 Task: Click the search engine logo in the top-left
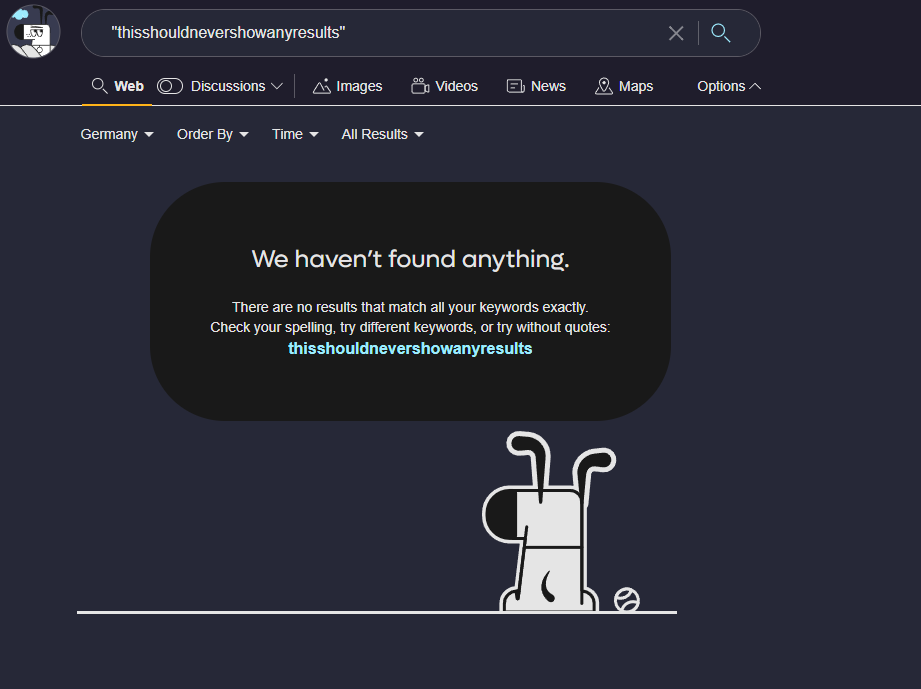pyautogui.click(x=33, y=31)
